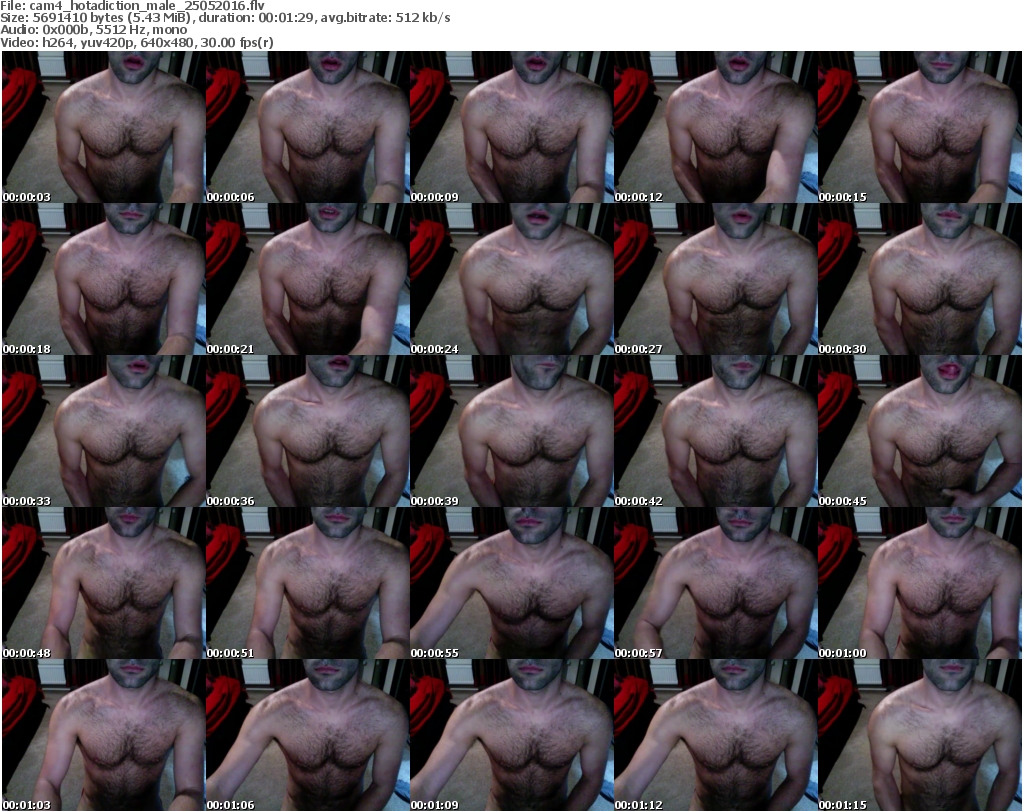
Task: Open the frame at 00:00:12
Action: [x=716, y=127]
